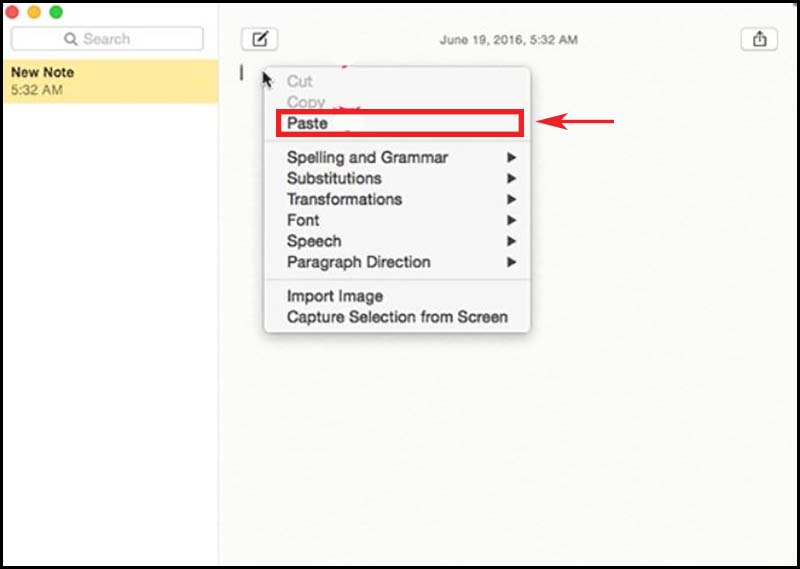Screen dimensions: 800x569
Task: Click the compose new note icon
Action: 259,40
